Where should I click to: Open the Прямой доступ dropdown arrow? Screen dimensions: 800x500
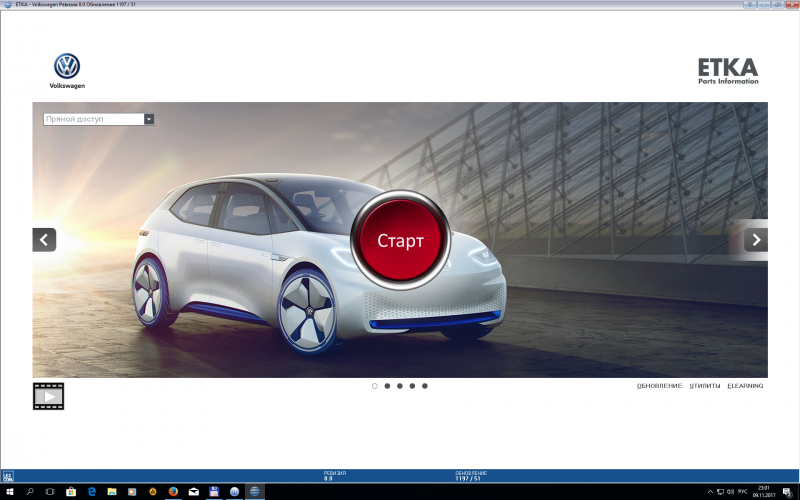click(x=149, y=119)
